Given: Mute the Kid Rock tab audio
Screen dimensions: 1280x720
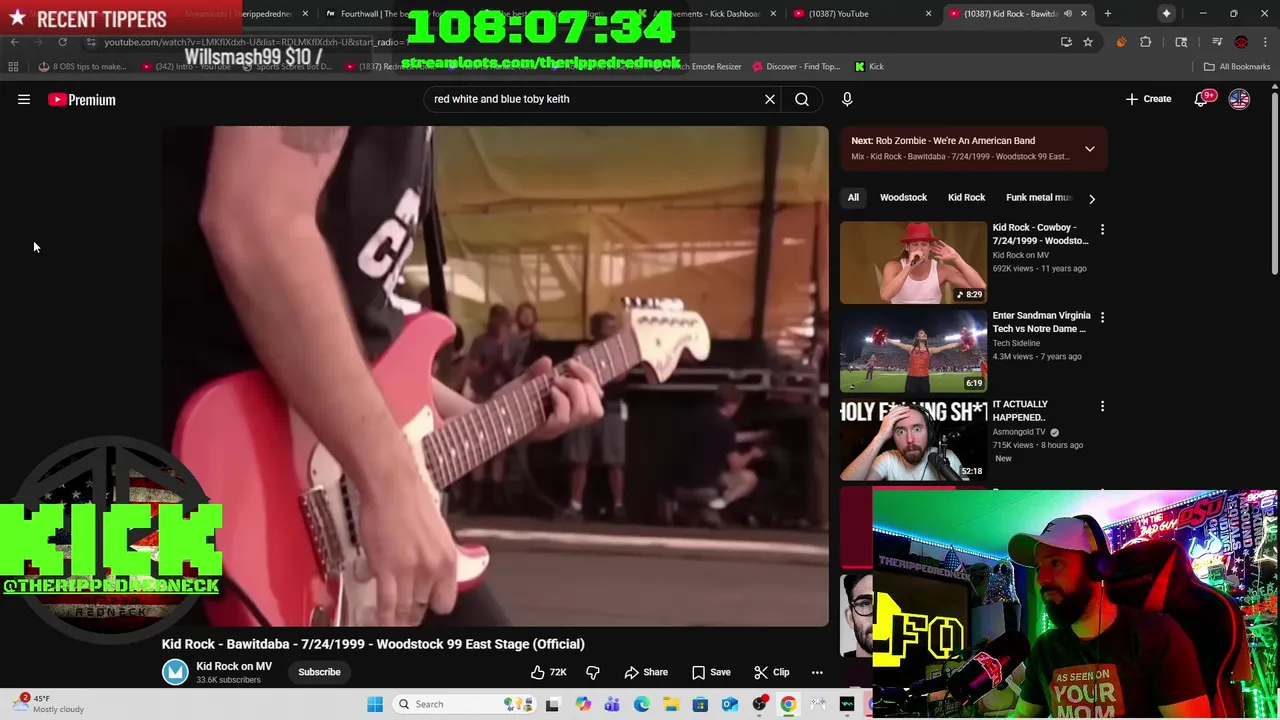Looking at the screenshot, I should [x=1067, y=14].
